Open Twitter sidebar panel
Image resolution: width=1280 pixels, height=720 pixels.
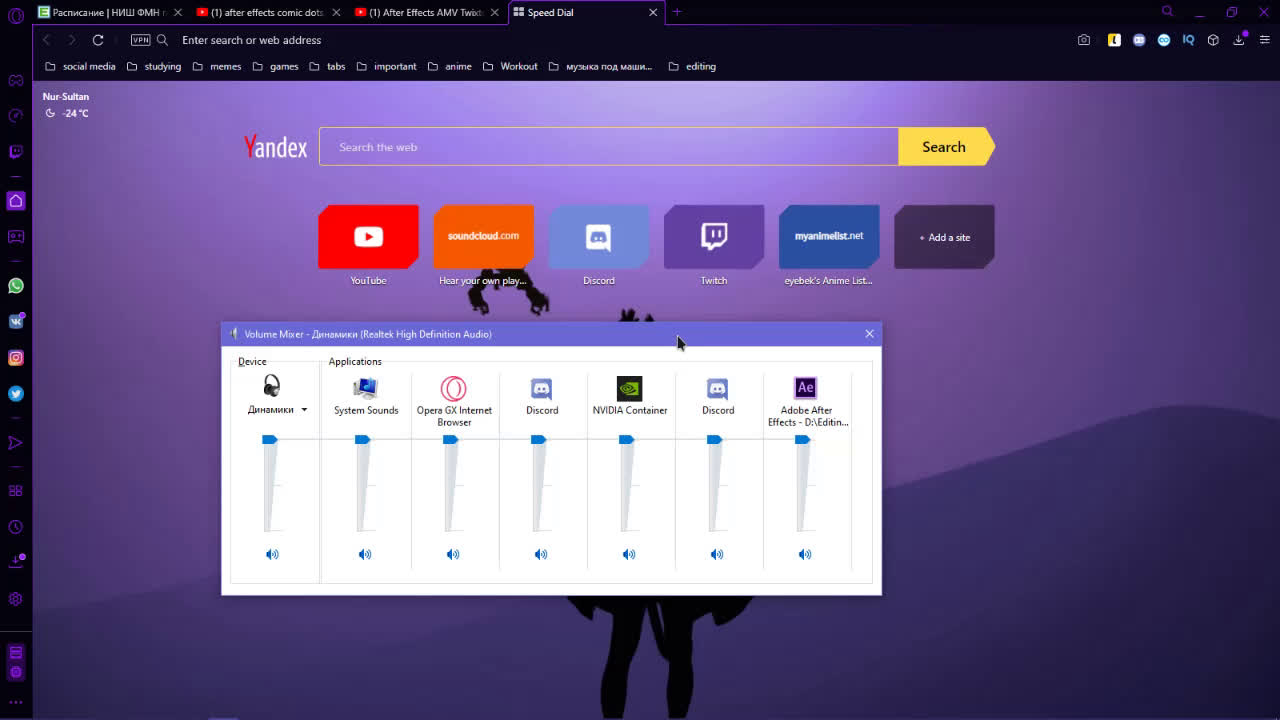[16, 394]
